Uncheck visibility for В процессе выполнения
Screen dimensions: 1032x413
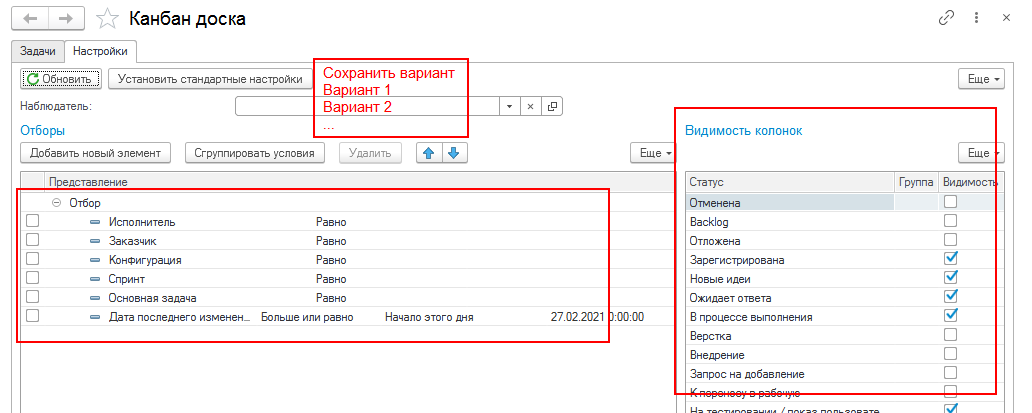950,316
